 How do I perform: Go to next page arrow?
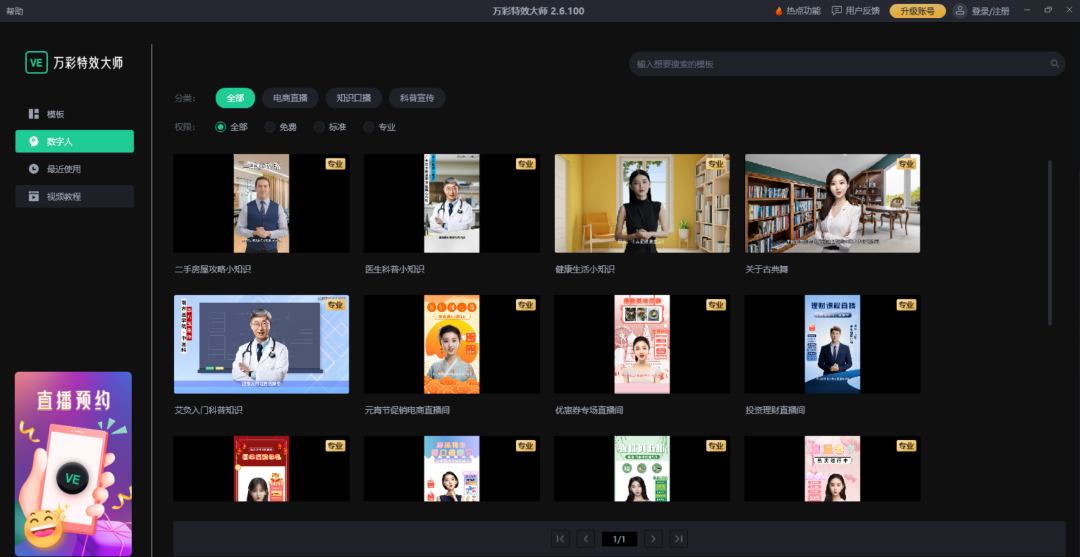tap(653, 539)
